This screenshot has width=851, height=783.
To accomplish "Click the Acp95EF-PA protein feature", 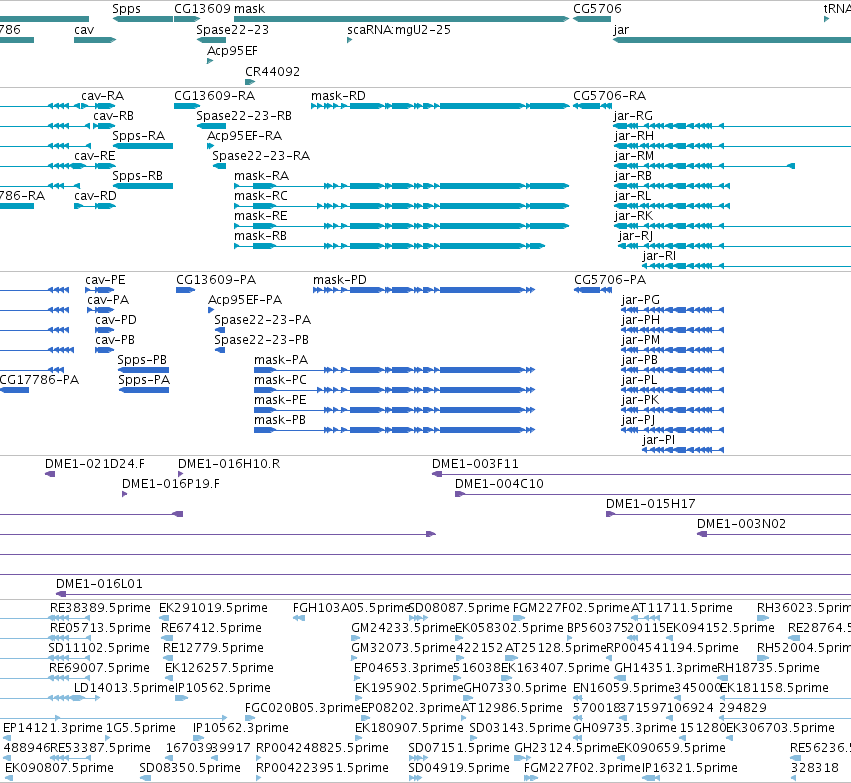I will click(211, 310).
